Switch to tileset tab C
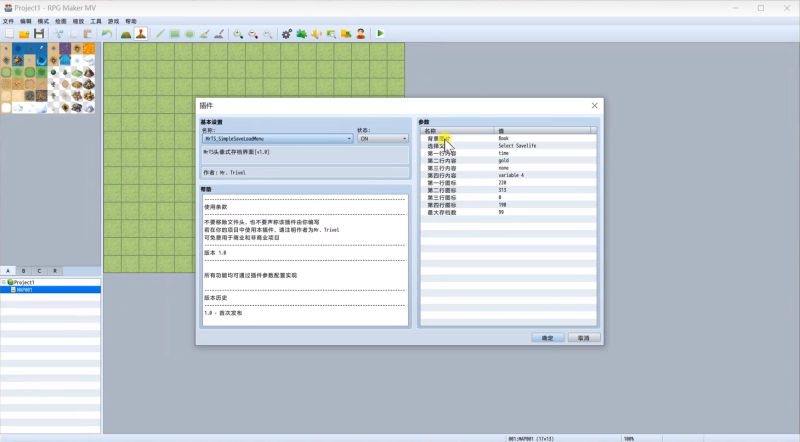The image size is (800, 442). pos(39,271)
